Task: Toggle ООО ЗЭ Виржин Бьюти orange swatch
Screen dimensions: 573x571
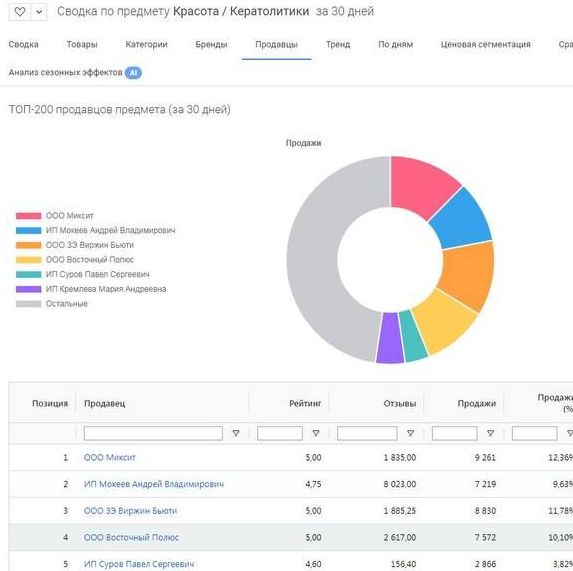Action: pos(29,245)
